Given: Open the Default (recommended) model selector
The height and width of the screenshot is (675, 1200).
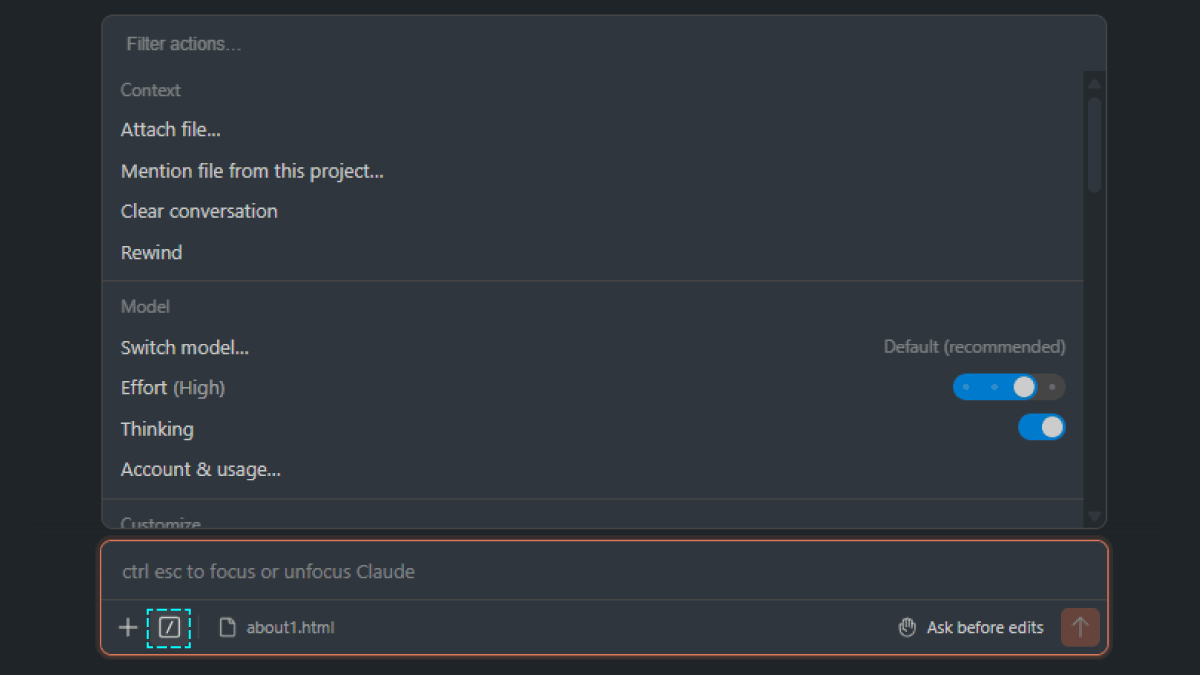Looking at the screenshot, I should pos(974,347).
